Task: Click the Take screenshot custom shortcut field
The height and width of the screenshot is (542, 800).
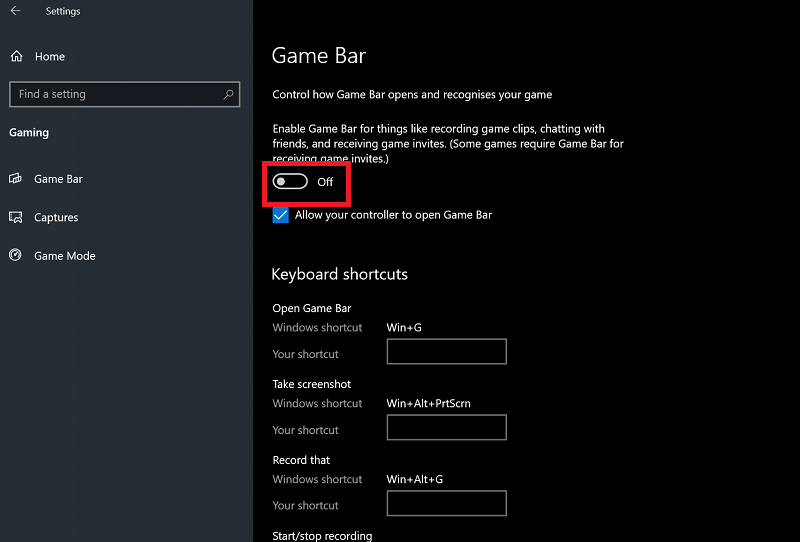Action: click(446, 427)
